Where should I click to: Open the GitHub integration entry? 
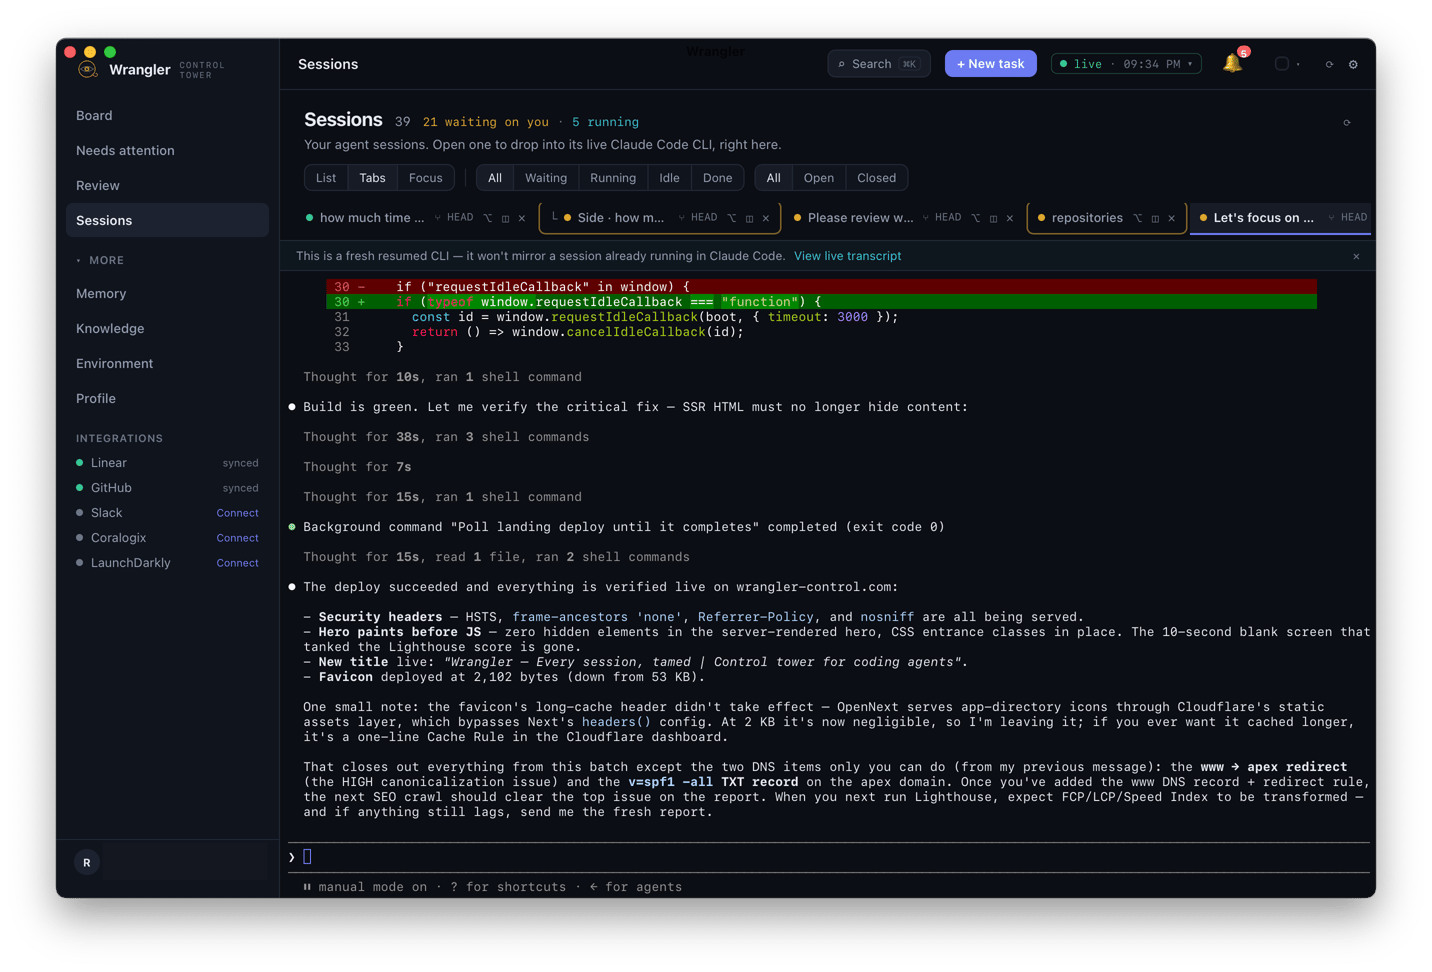click(x=167, y=488)
